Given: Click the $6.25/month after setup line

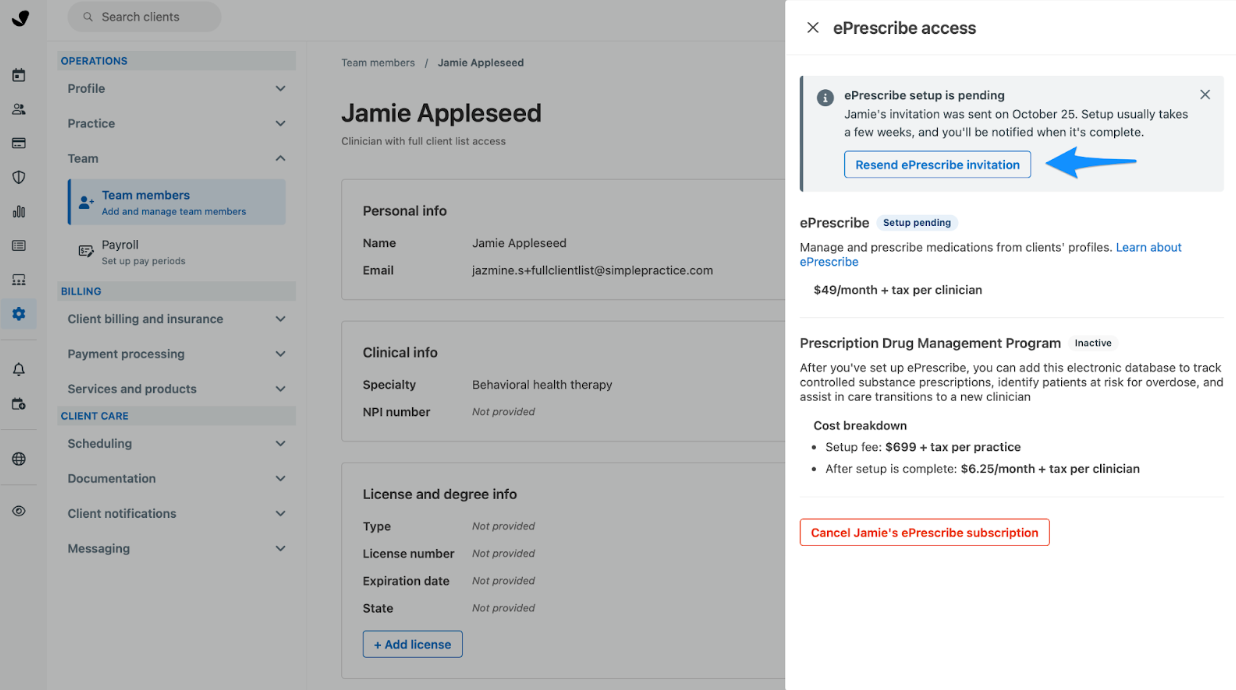Looking at the screenshot, I should tap(982, 469).
